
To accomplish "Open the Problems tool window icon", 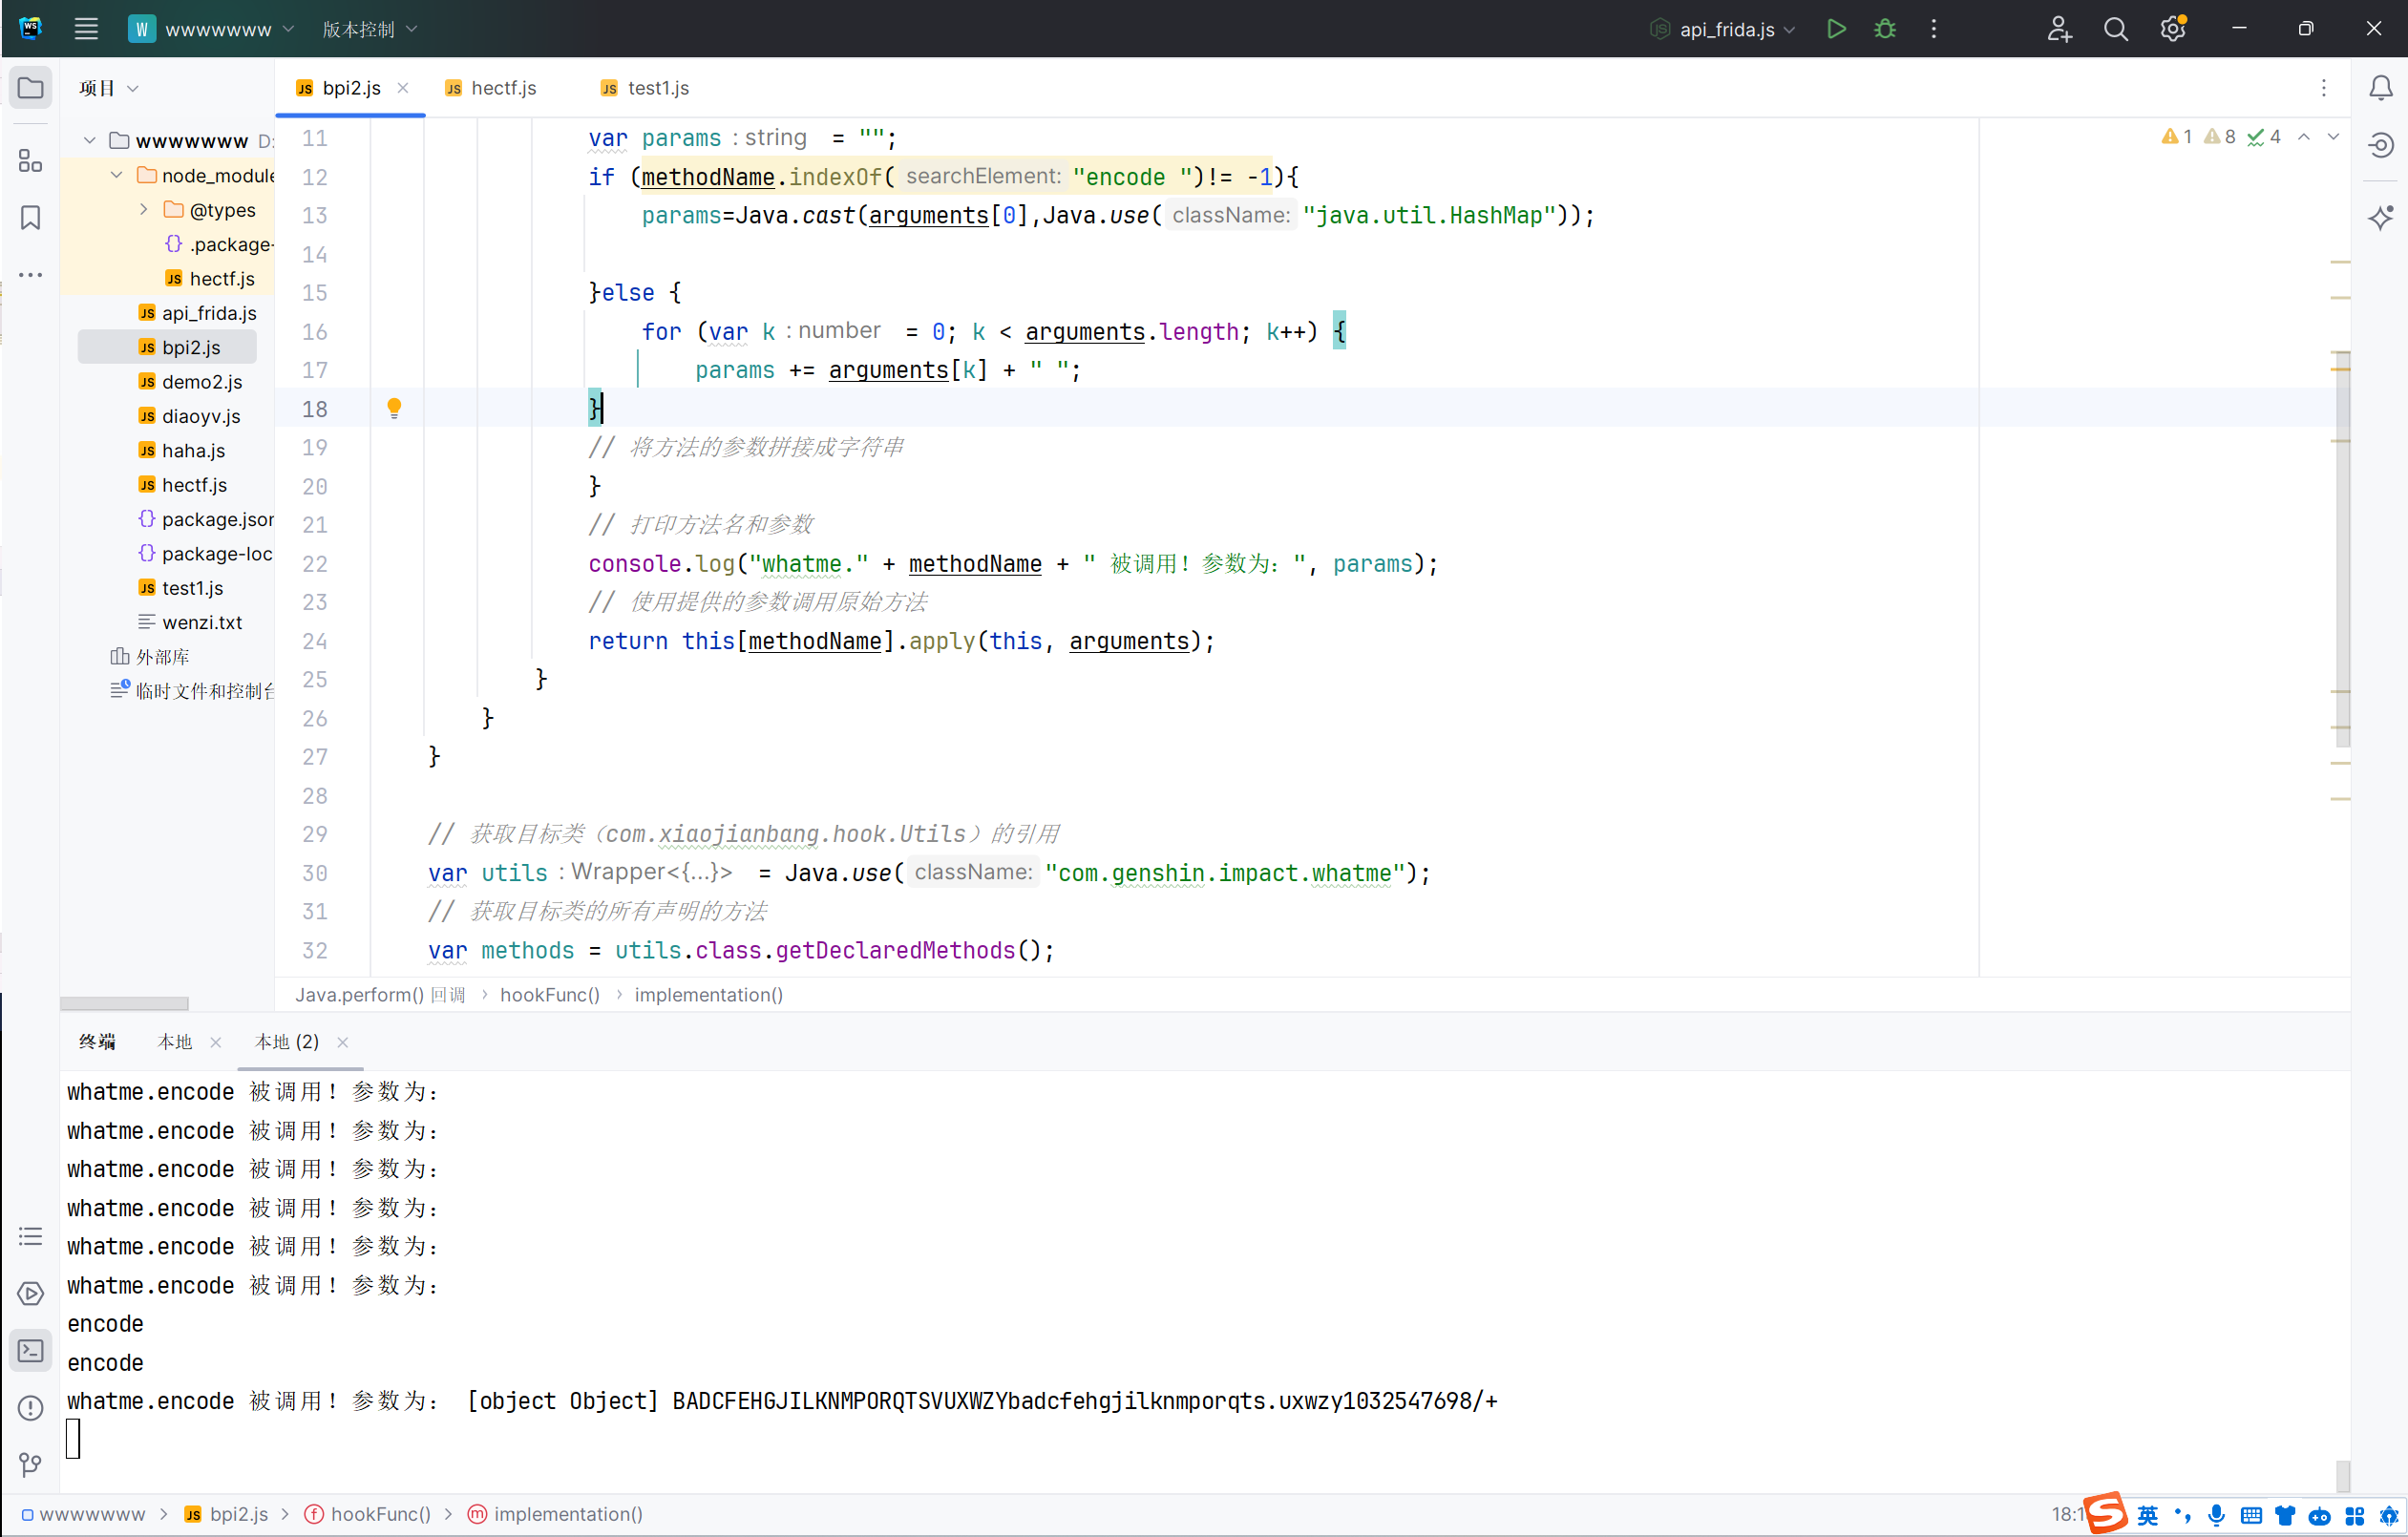I will (31, 1408).
